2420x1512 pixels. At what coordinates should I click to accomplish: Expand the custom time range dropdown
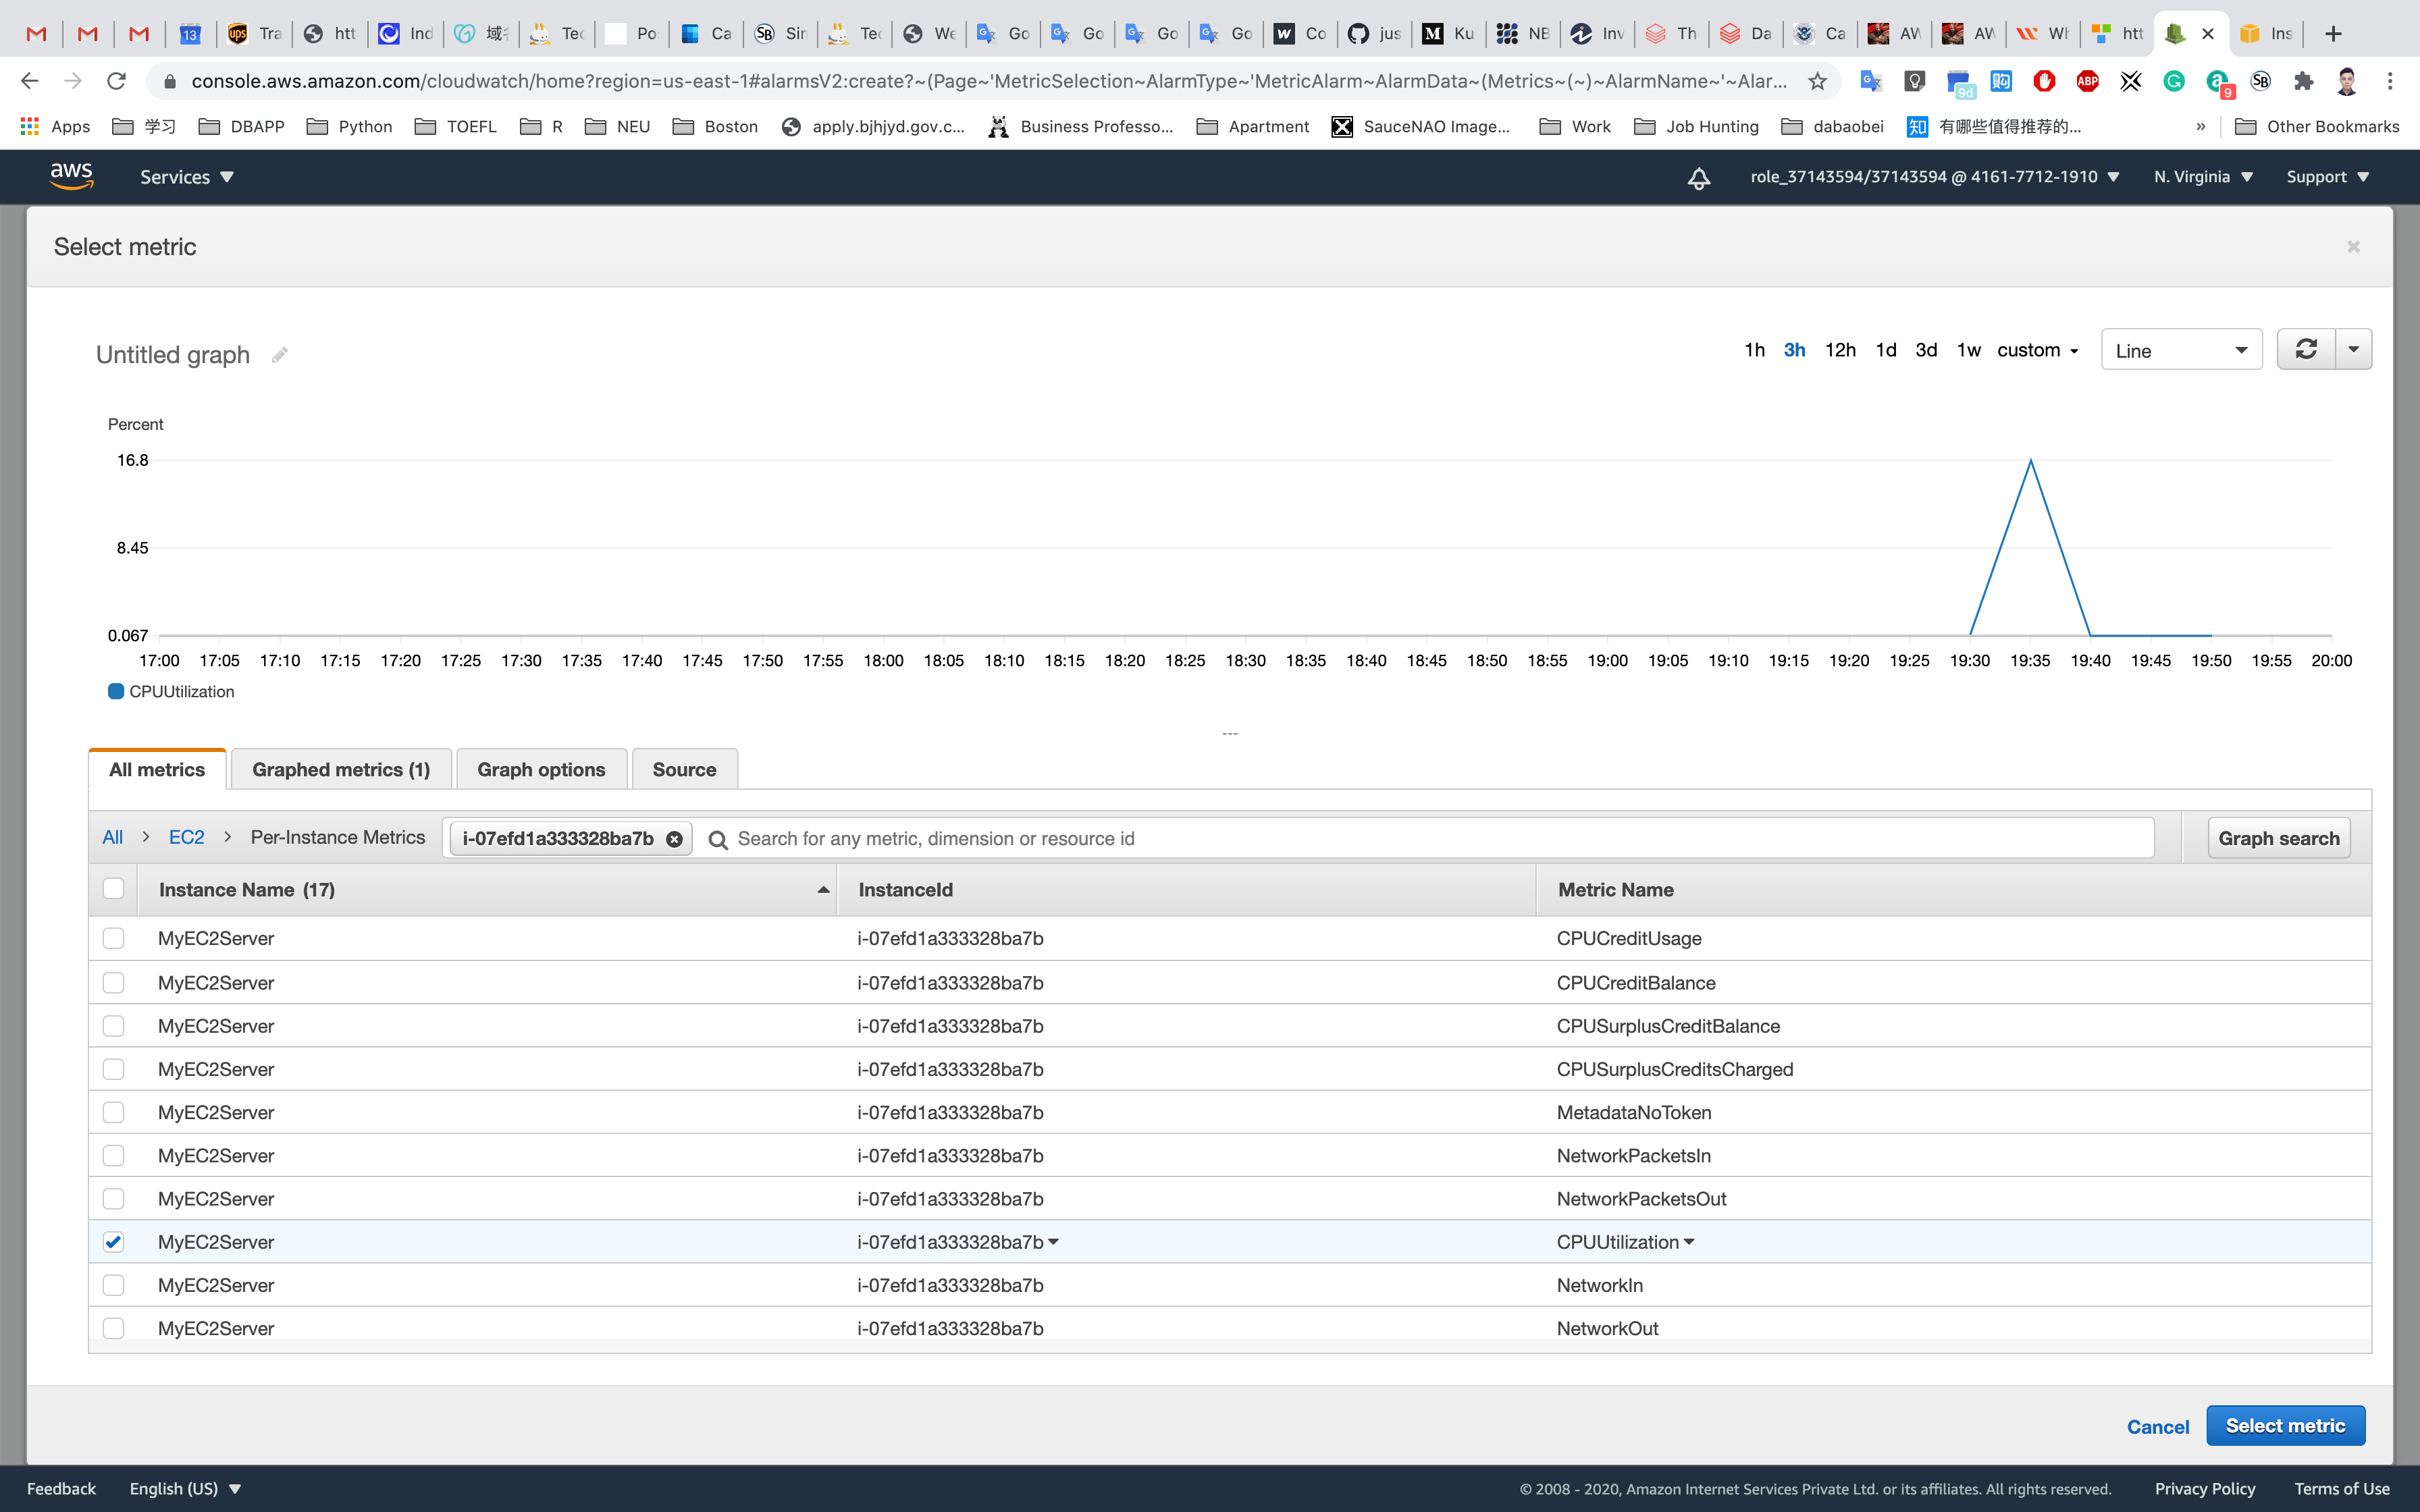2038,350
